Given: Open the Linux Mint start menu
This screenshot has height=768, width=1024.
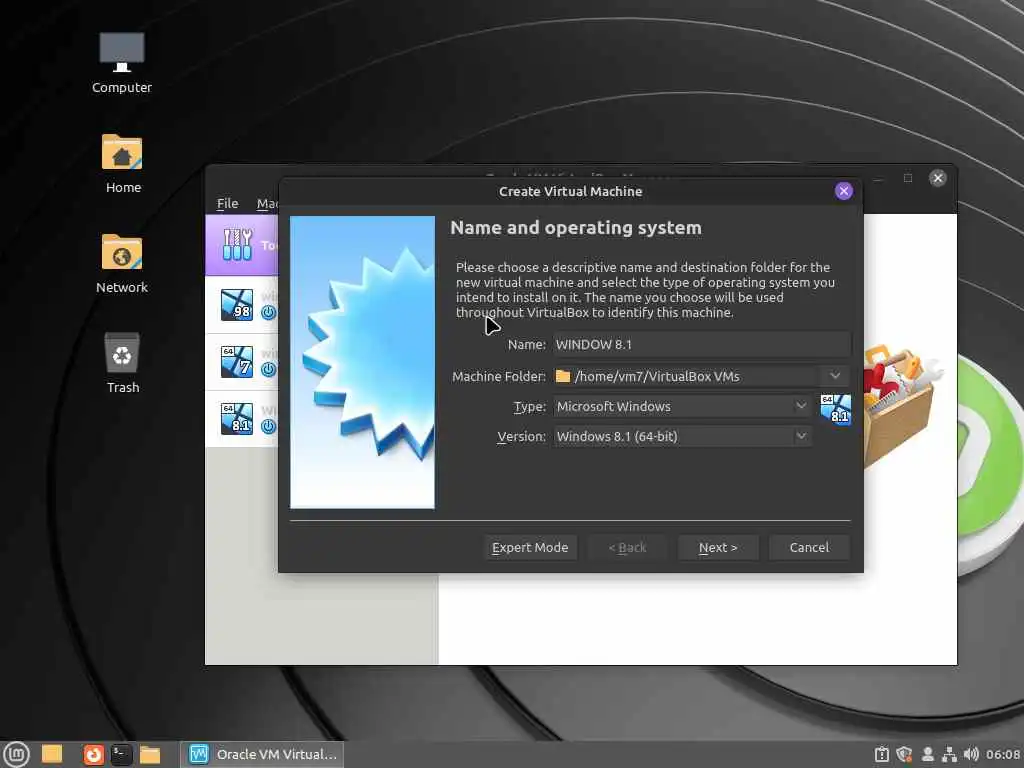Looking at the screenshot, I should tap(16, 754).
